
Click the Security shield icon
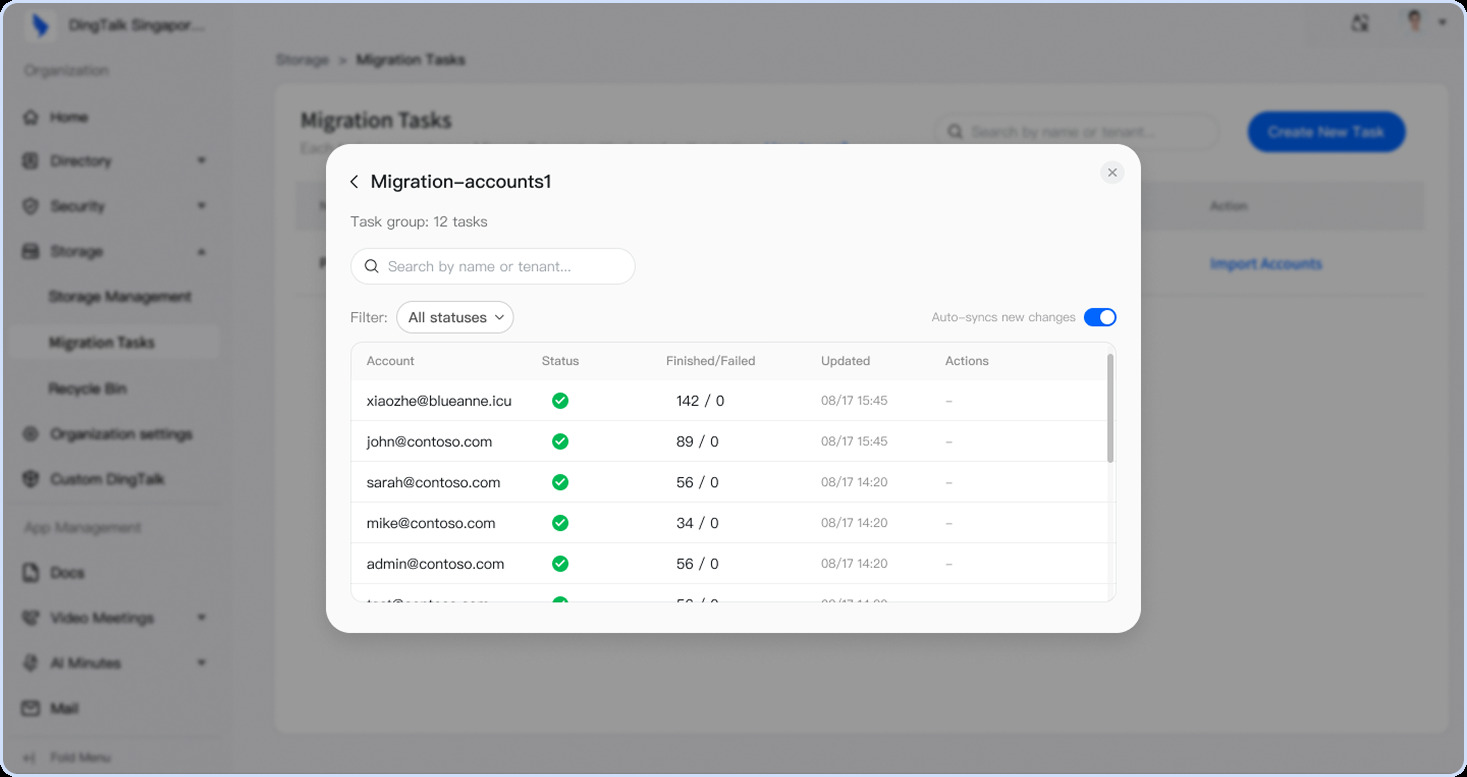click(x=31, y=206)
